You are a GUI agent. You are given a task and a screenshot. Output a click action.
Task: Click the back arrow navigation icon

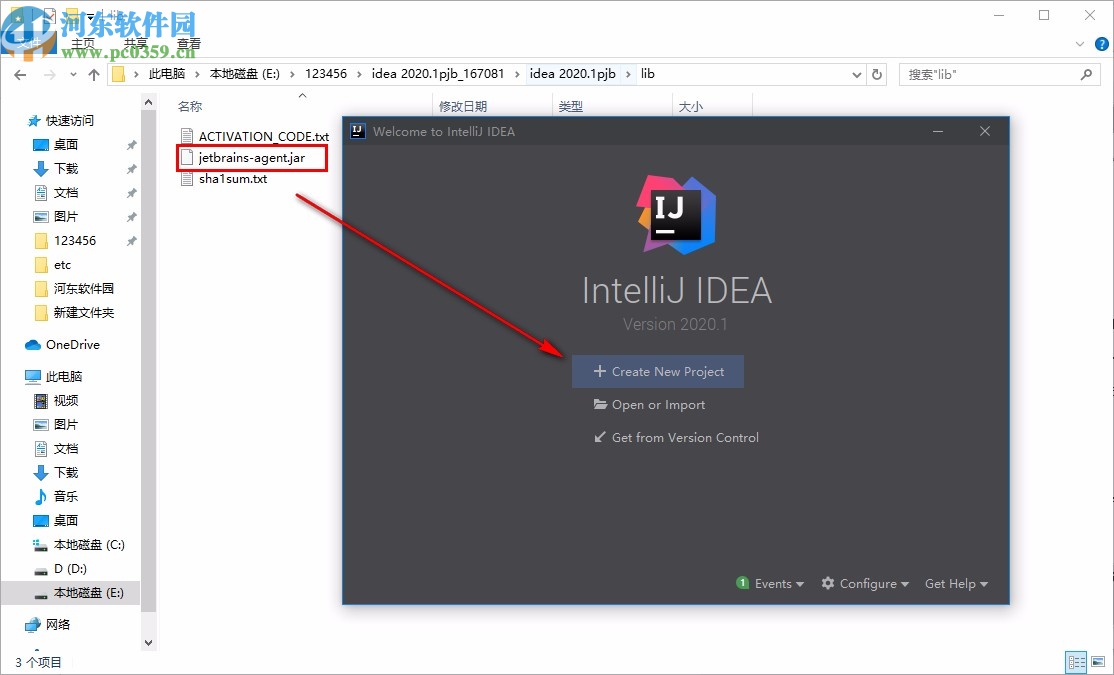[20, 74]
